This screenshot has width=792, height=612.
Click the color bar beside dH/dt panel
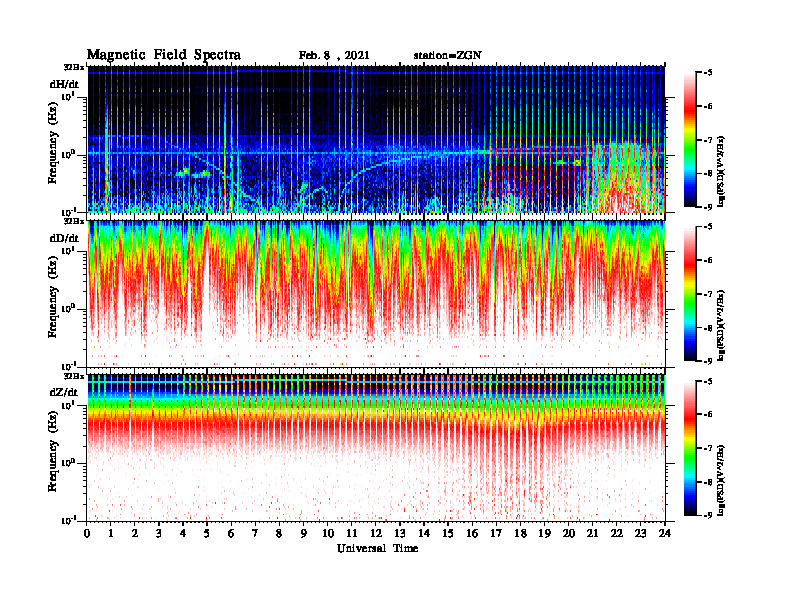tap(690, 140)
